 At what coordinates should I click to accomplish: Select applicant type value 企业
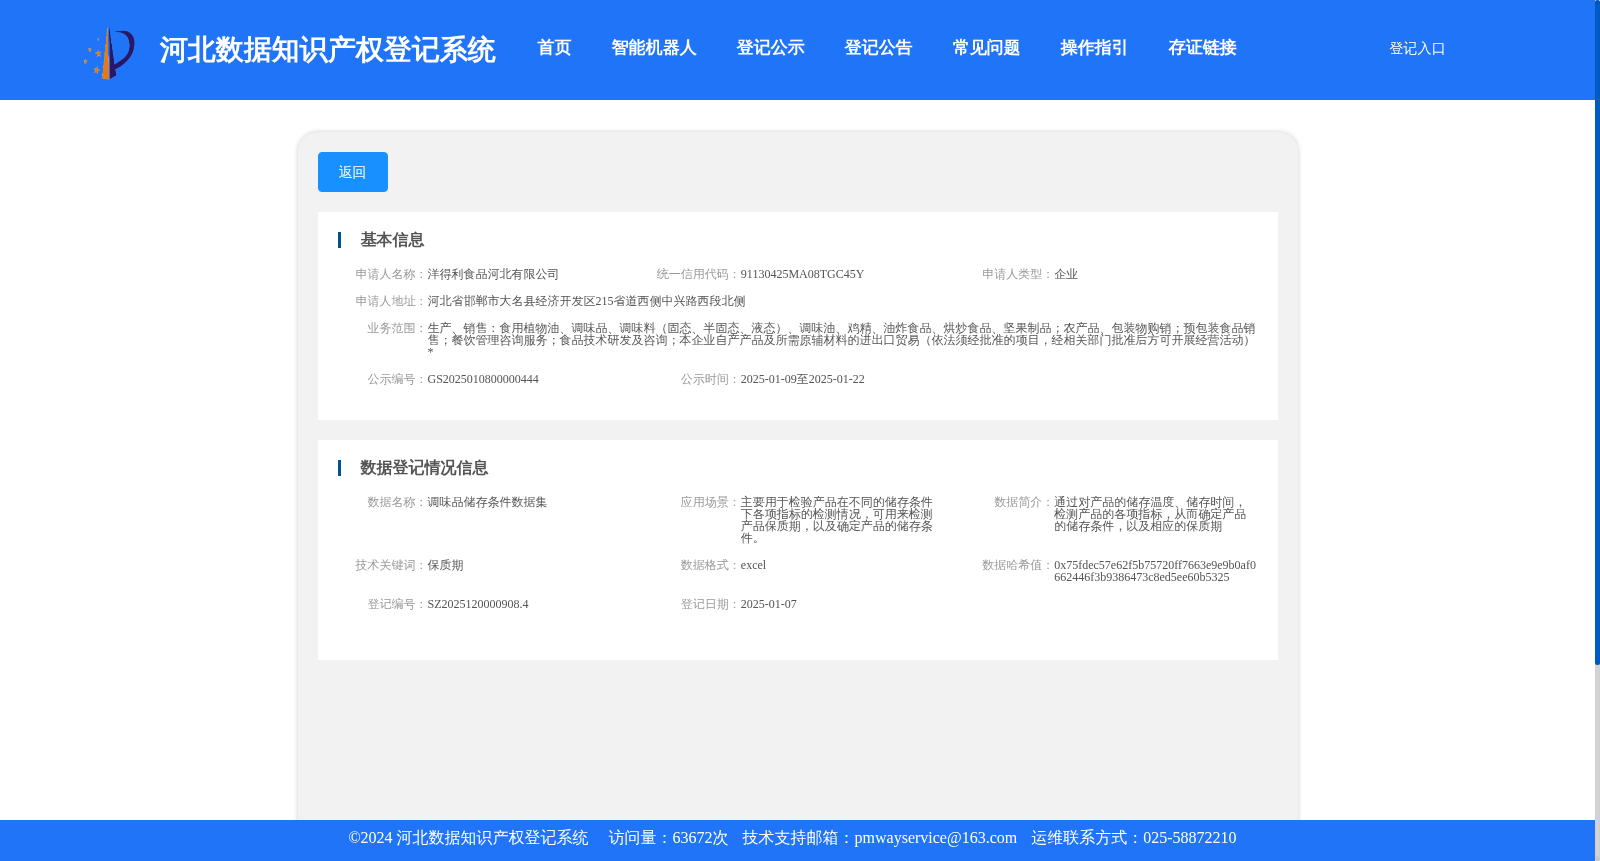tap(1066, 274)
